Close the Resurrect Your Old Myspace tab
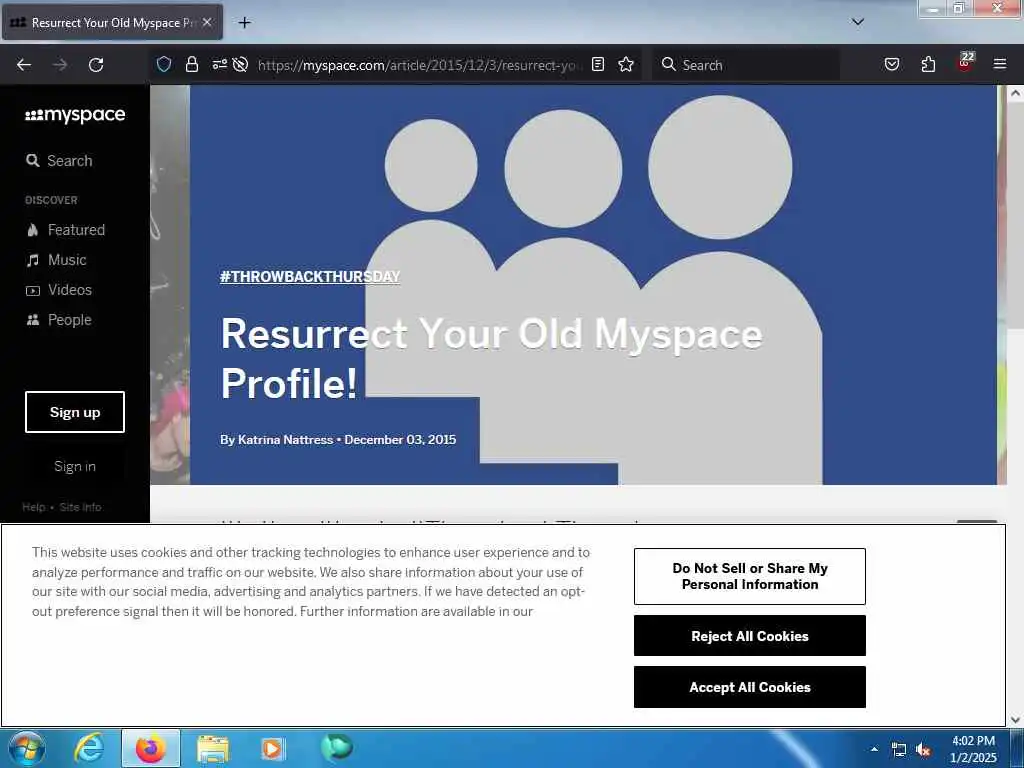1024x768 pixels. click(206, 22)
